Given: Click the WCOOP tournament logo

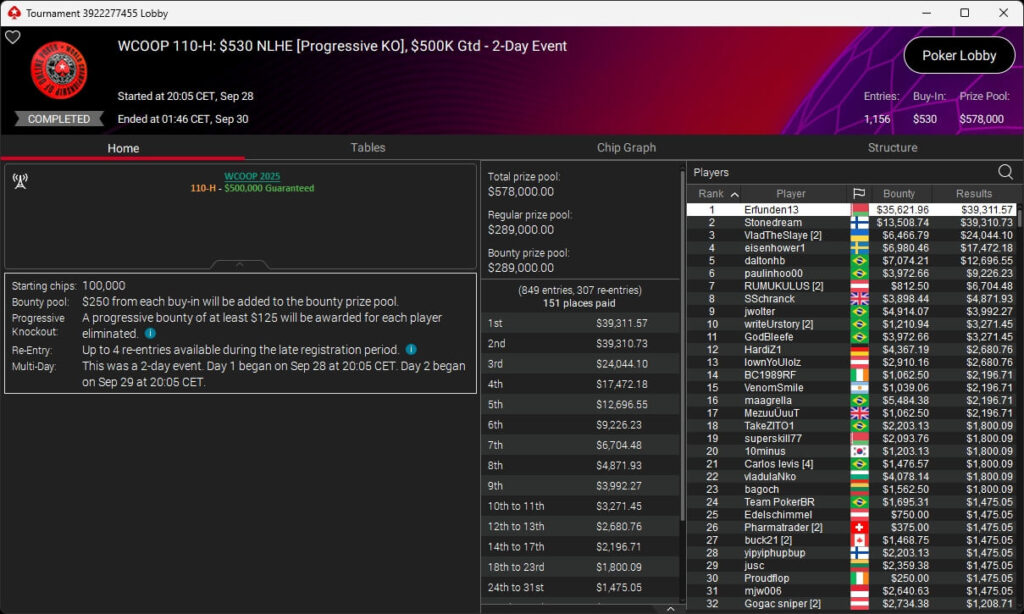Looking at the screenshot, I should [59, 70].
